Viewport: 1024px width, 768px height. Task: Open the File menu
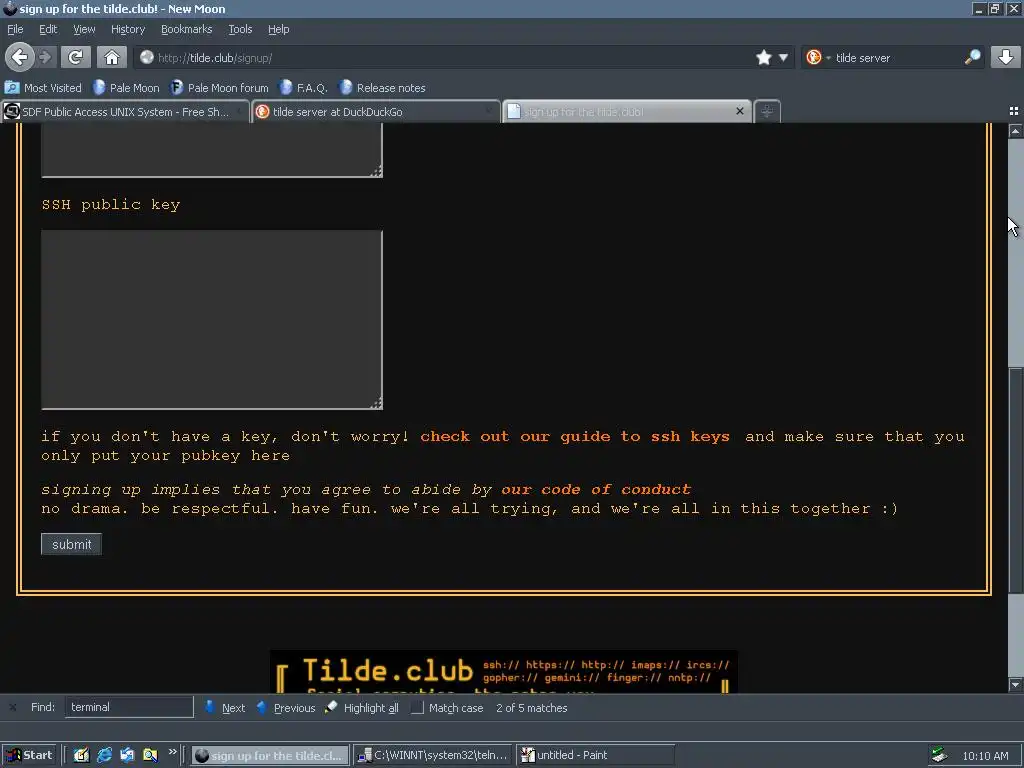[x=15, y=29]
